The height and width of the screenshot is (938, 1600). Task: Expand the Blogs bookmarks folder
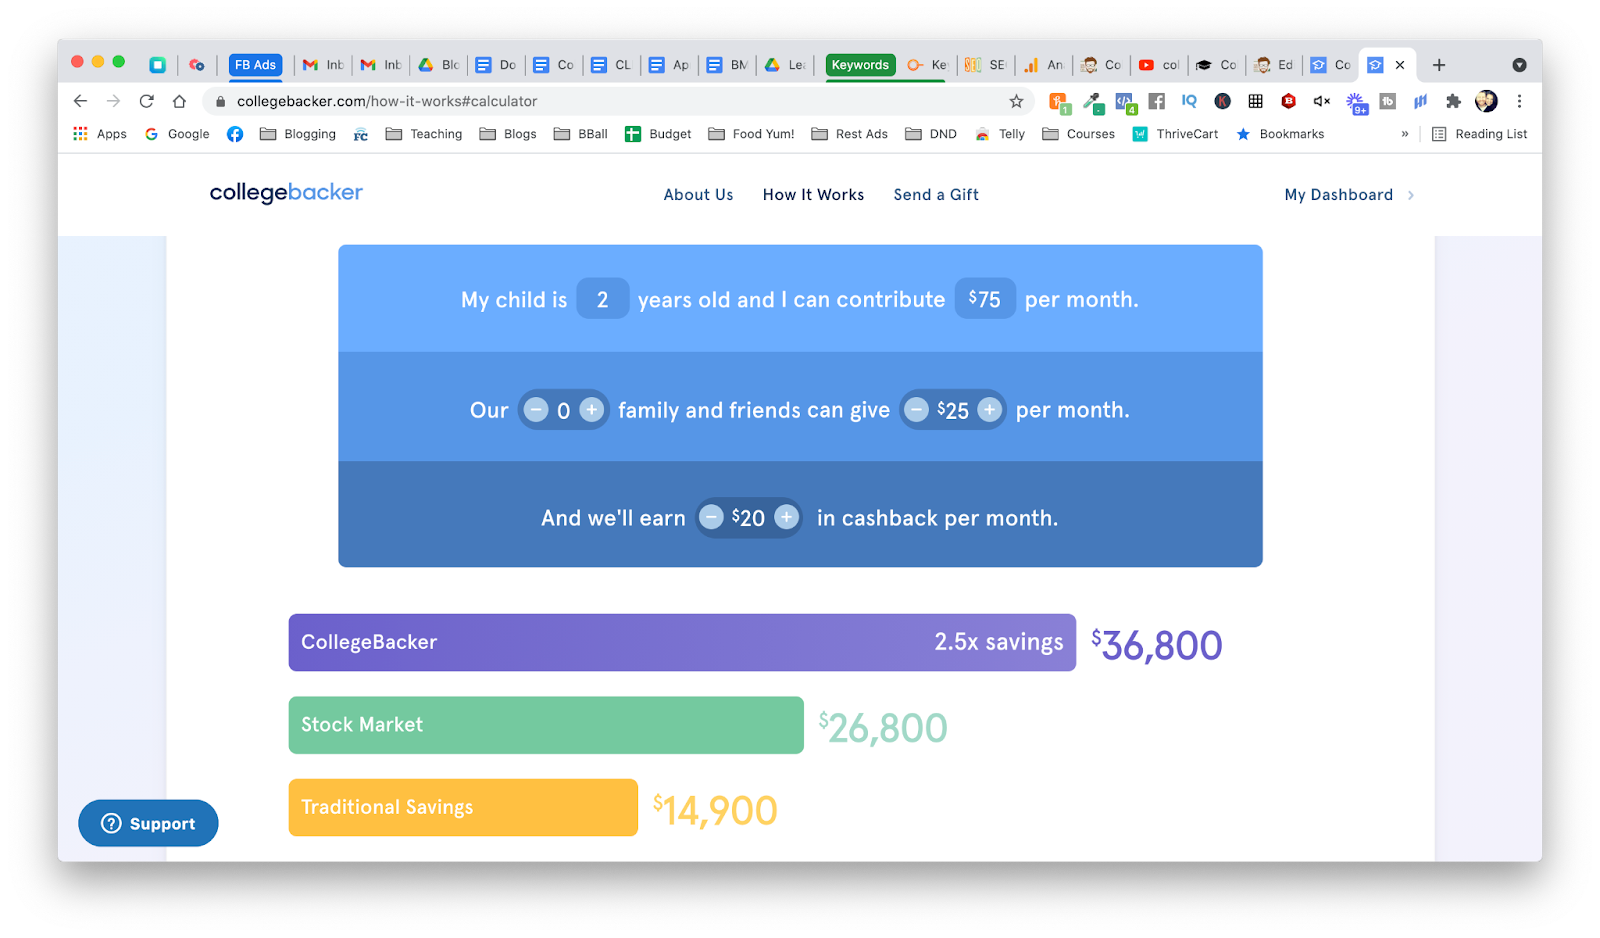tap(508, 134)
